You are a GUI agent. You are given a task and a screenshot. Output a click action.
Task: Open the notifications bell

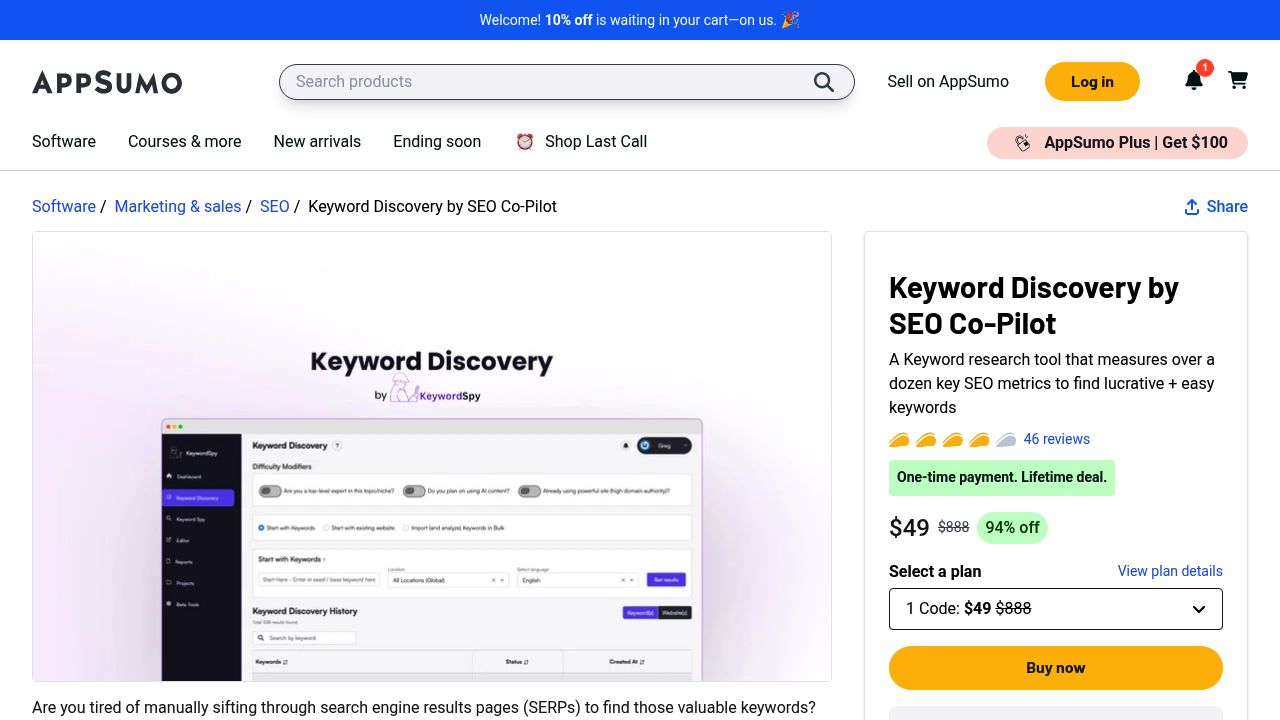(x=1194, y=81)
